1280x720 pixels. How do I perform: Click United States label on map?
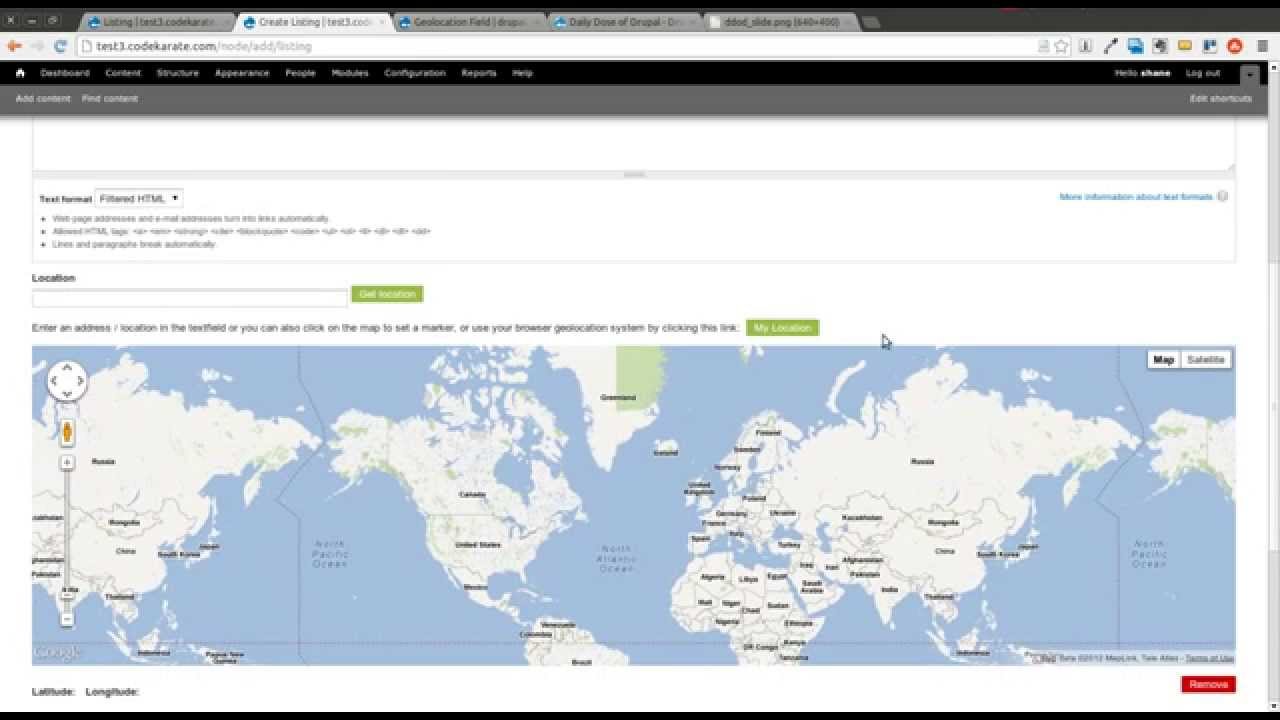[477, 545]
